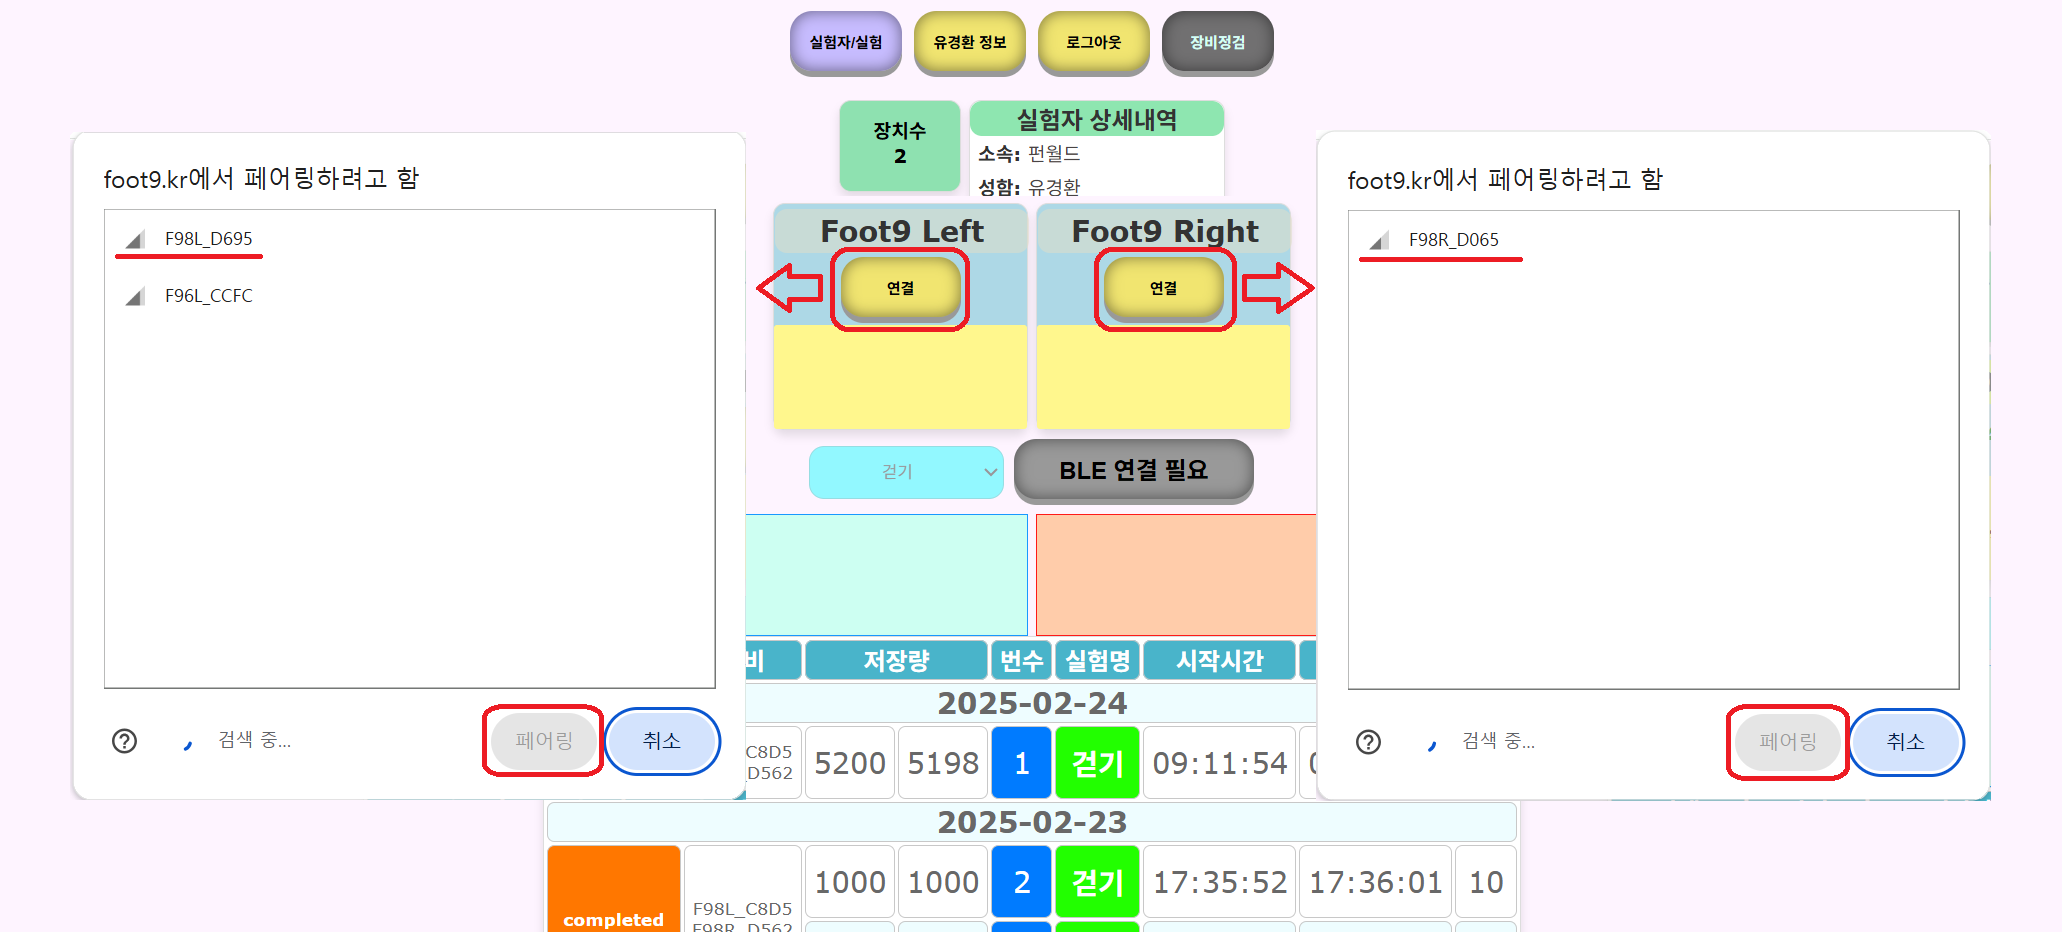Click 페어링 in right pairing dialog
This screenshot has width=2062, height=932.
(1788, 742)
